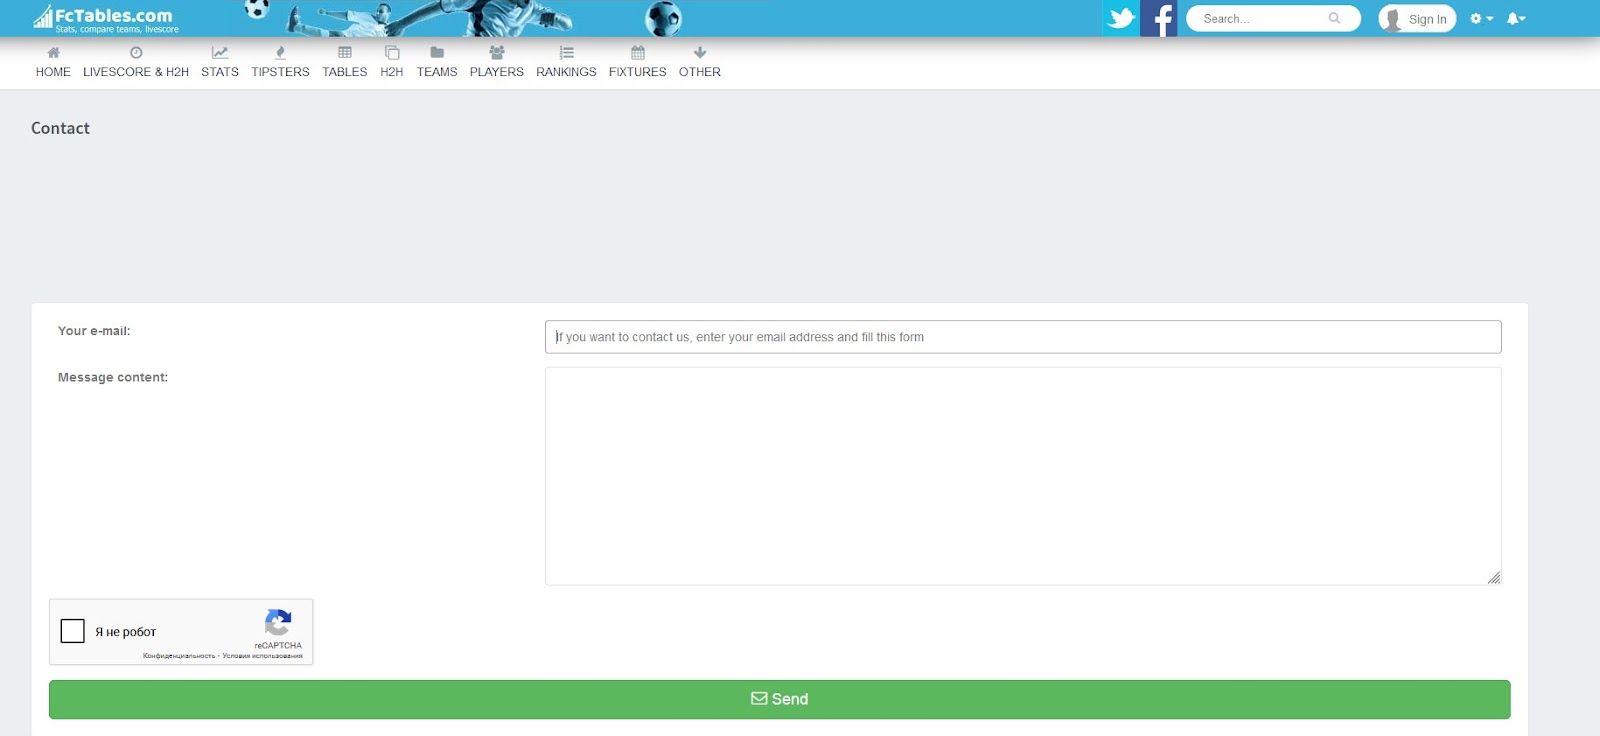
Task: Click the Tipsters icon
Action: click(280, 52)
